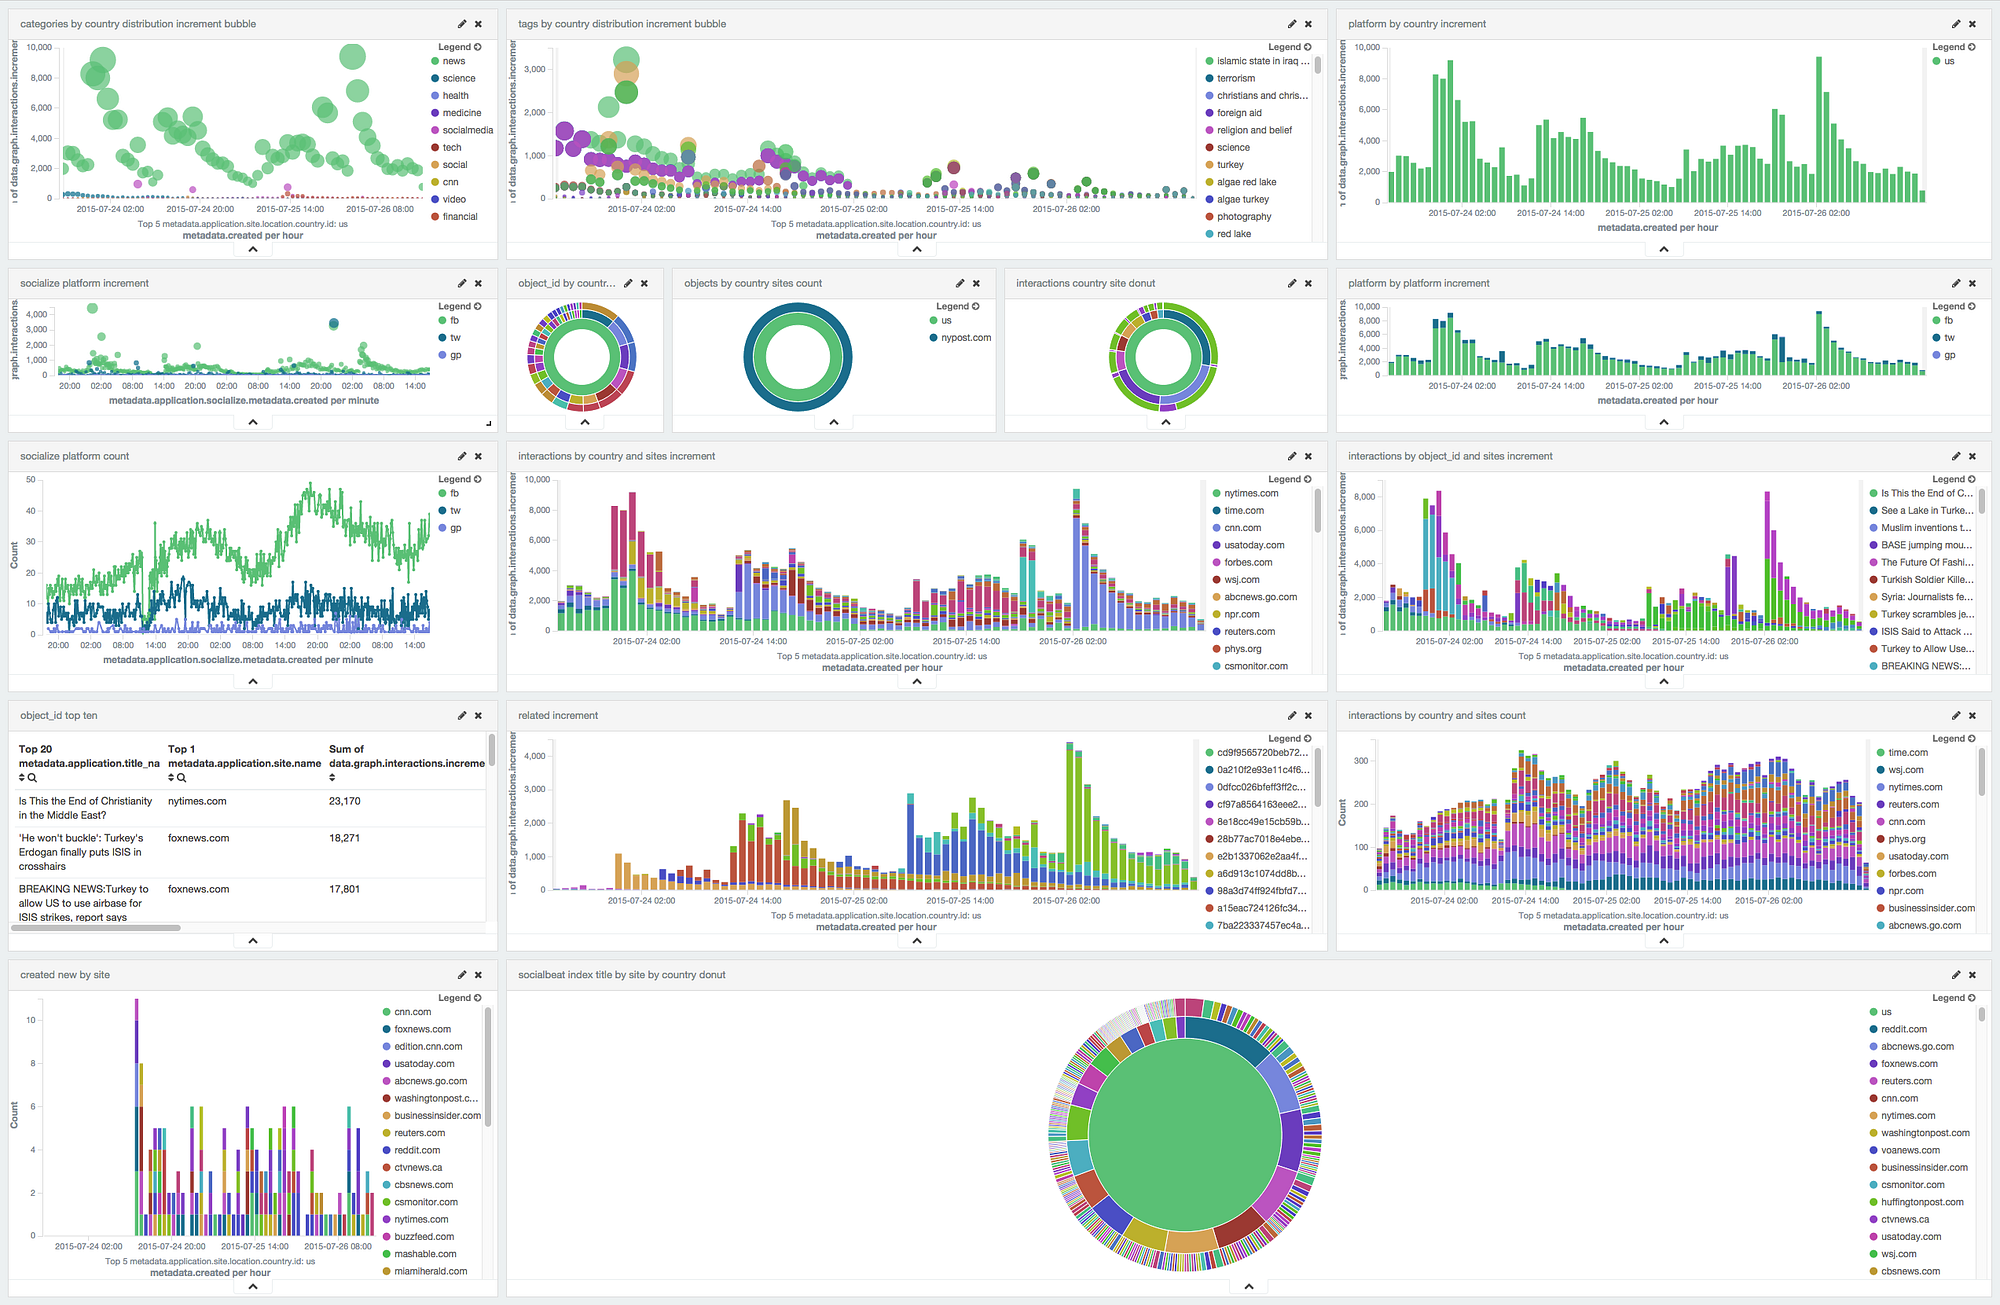Remove the socialbeat index title donut panel
This screenshot has height=1305, width=2000.
tap(1972, 974)
